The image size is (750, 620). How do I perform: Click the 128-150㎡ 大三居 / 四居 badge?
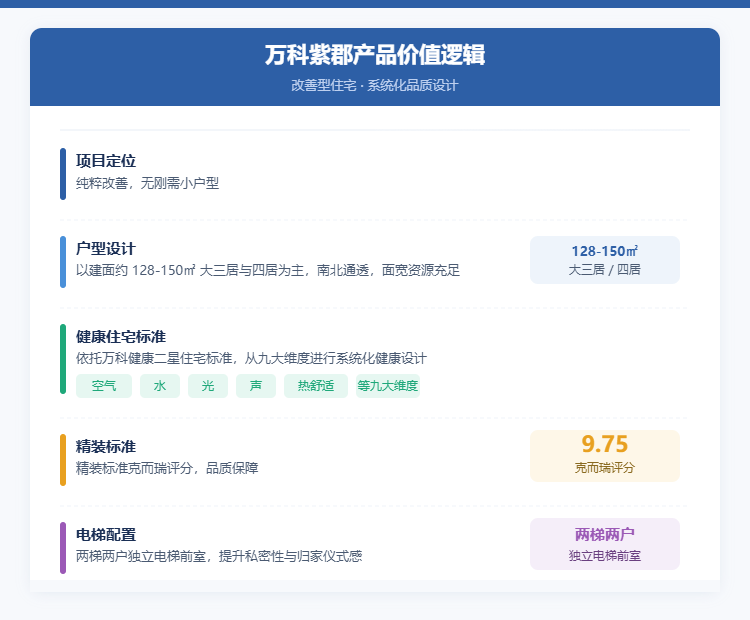(605, 260)
